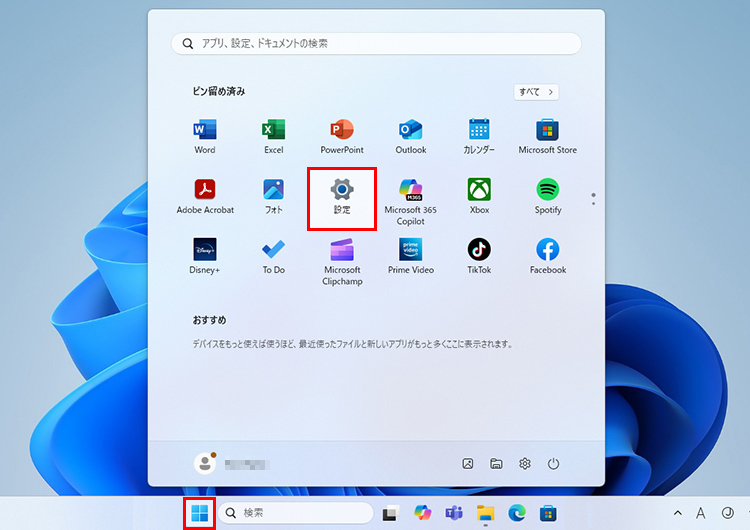Click the すべて button to show all apps
The image size is (750, 530).
point(536,92)
